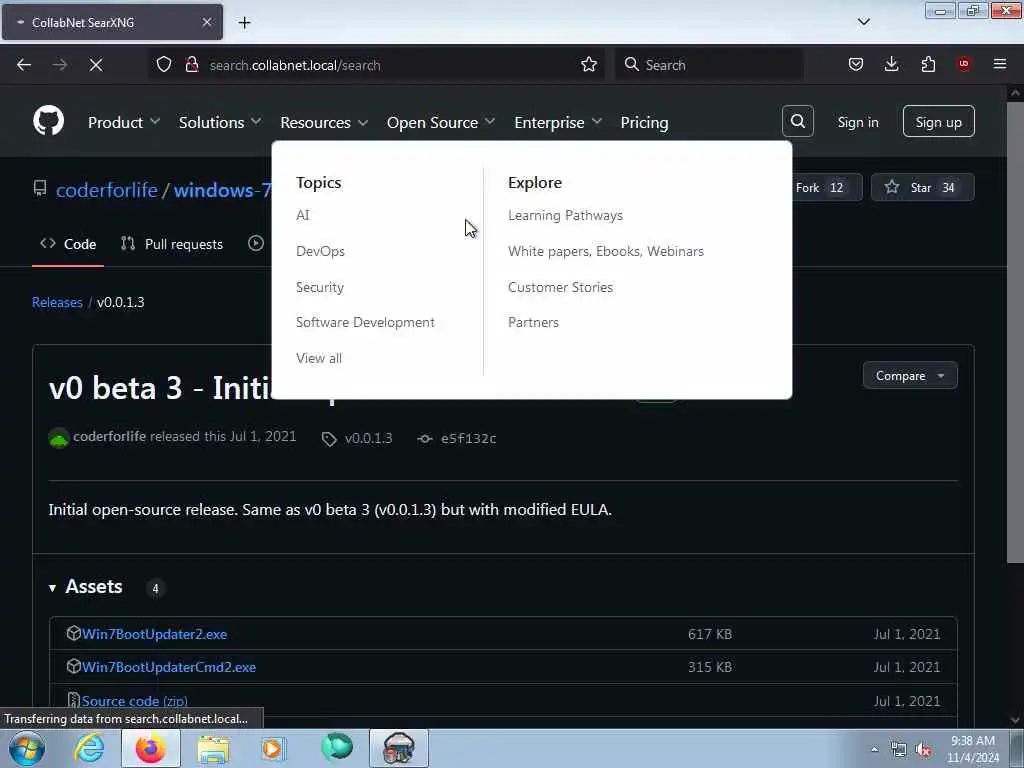Image resolution: width=1024 pixels, height=768 pixels.
Task: Click the muted volume tray icon
Action: point(923,750)
